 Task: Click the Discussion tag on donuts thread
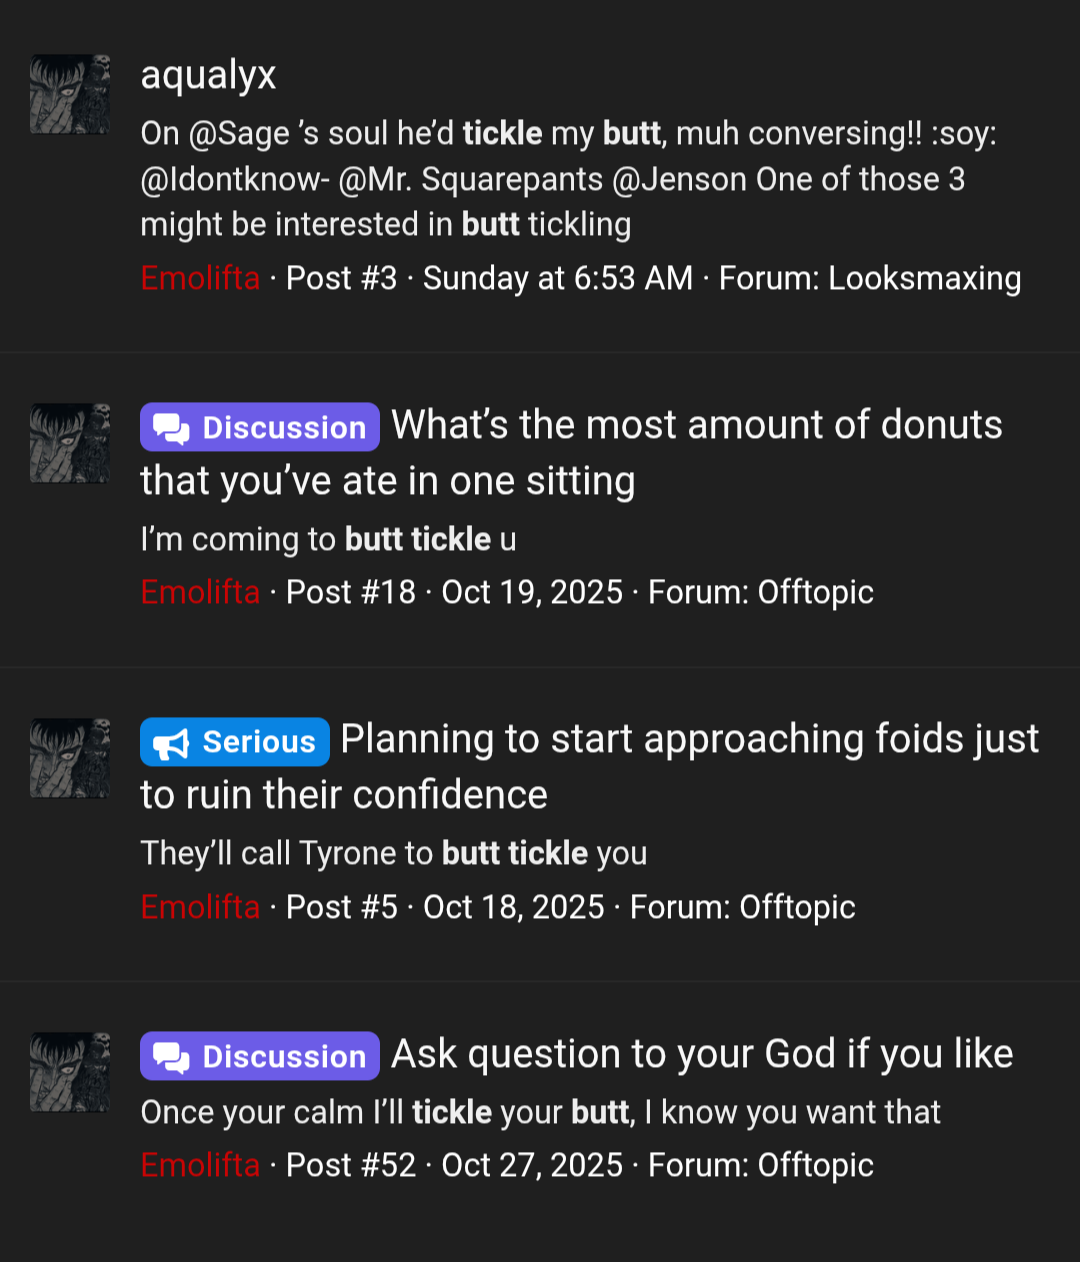click(x=260, y=427)
